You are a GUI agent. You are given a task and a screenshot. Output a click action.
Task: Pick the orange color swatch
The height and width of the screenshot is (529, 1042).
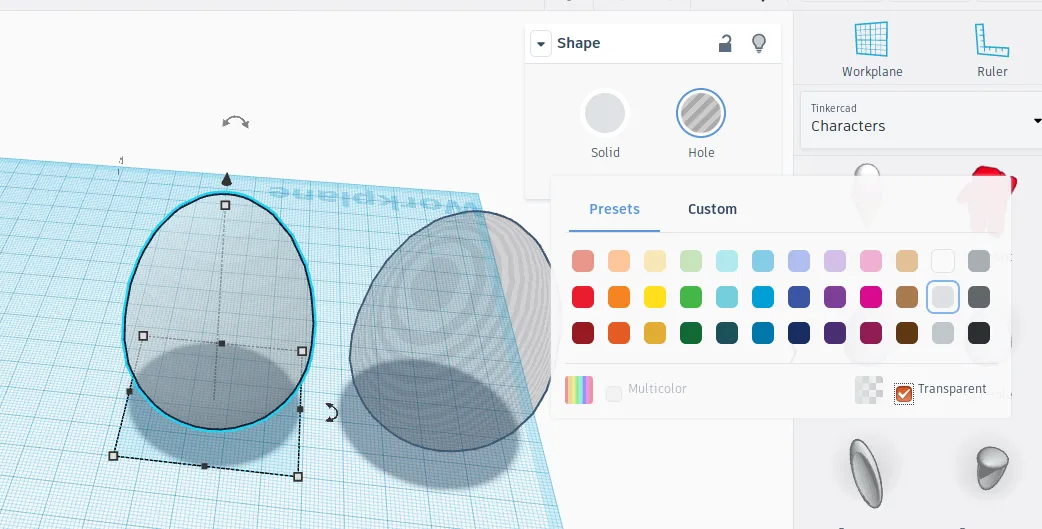tap(619, 297)
